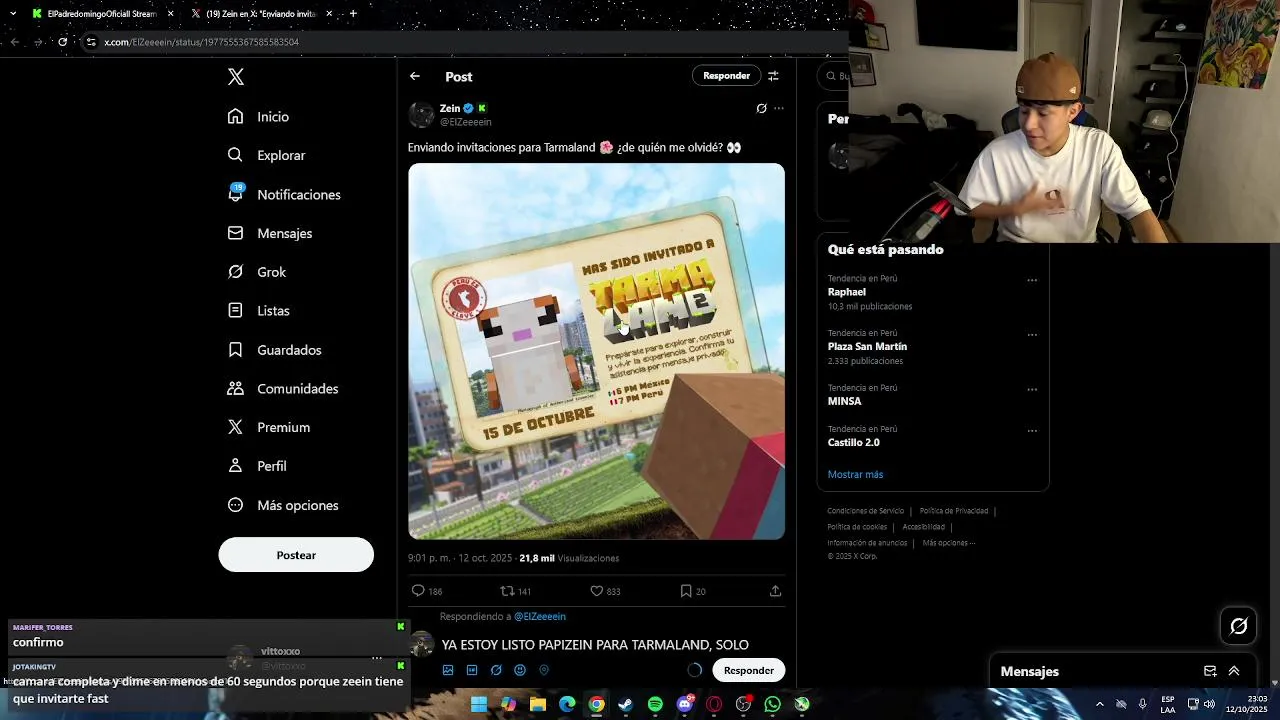The height and width of the screenshot is (720, 1280).
Task: Bookmark the post with 20 saves
Action: 686,591
